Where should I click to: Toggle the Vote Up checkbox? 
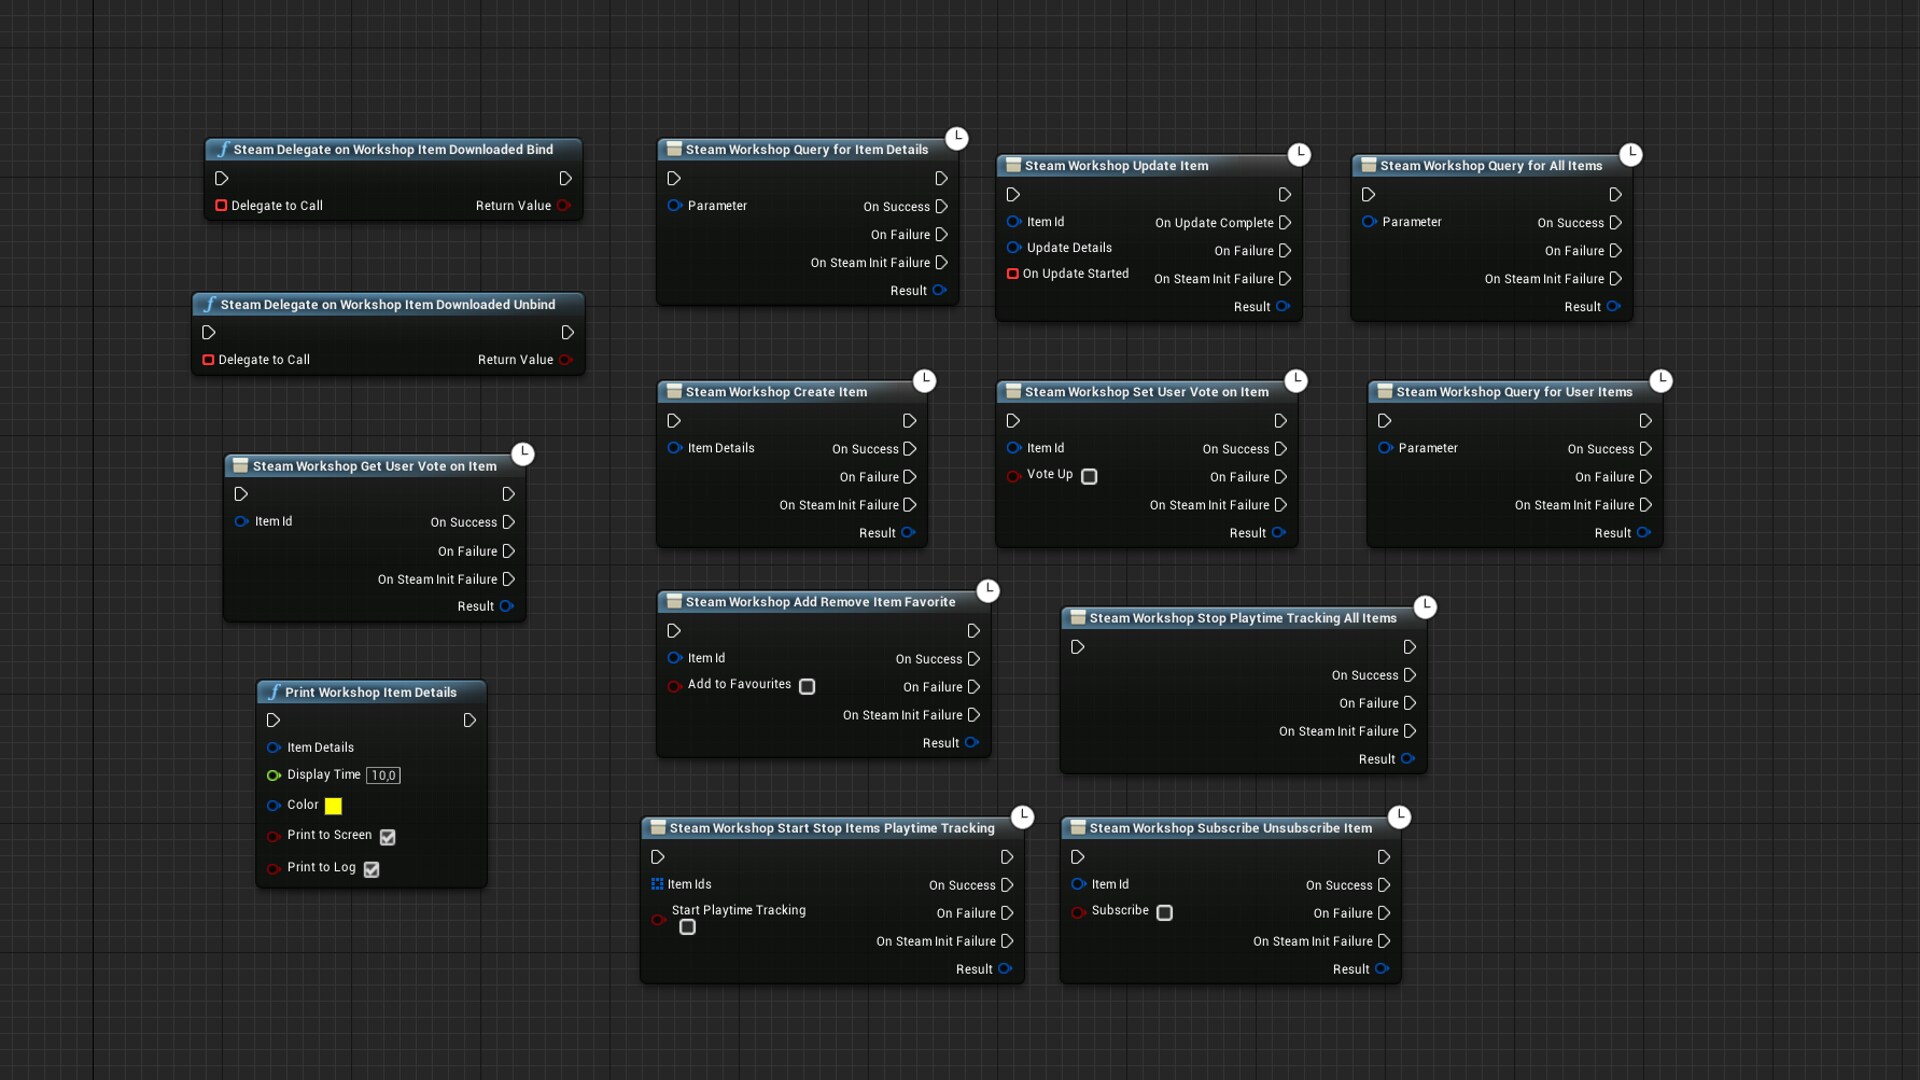click(x=1089, y=476)
